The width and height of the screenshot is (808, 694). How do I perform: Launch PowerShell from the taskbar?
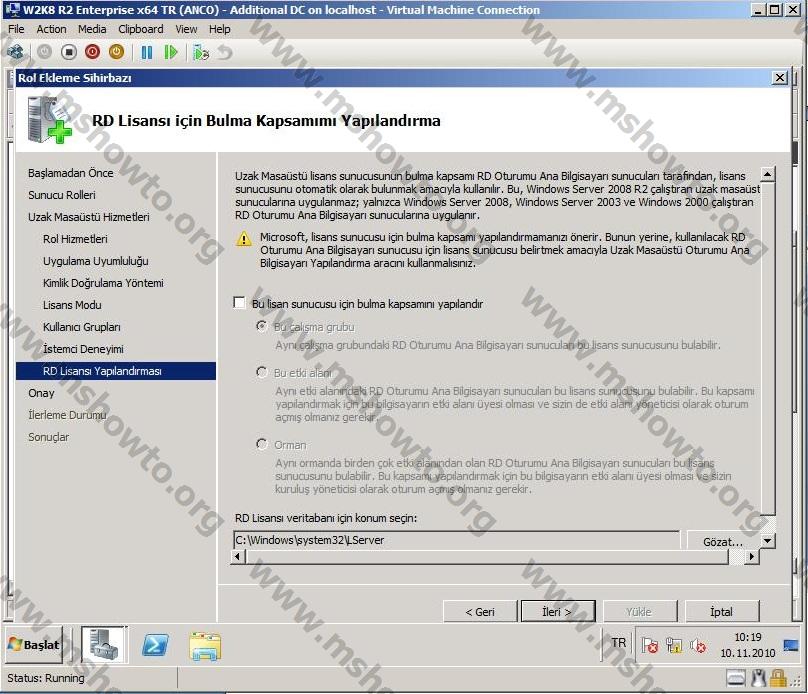click(155, 645)
